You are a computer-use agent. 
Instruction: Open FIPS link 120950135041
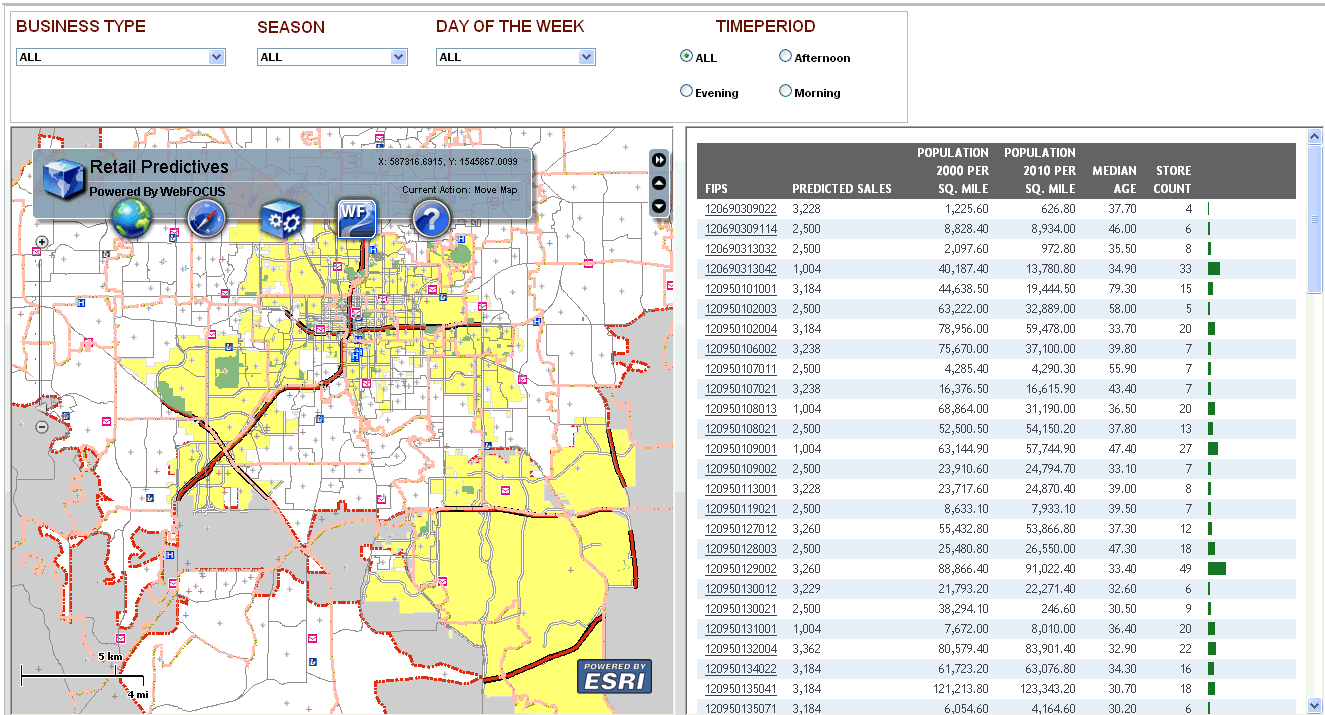[x=741, y=689]
